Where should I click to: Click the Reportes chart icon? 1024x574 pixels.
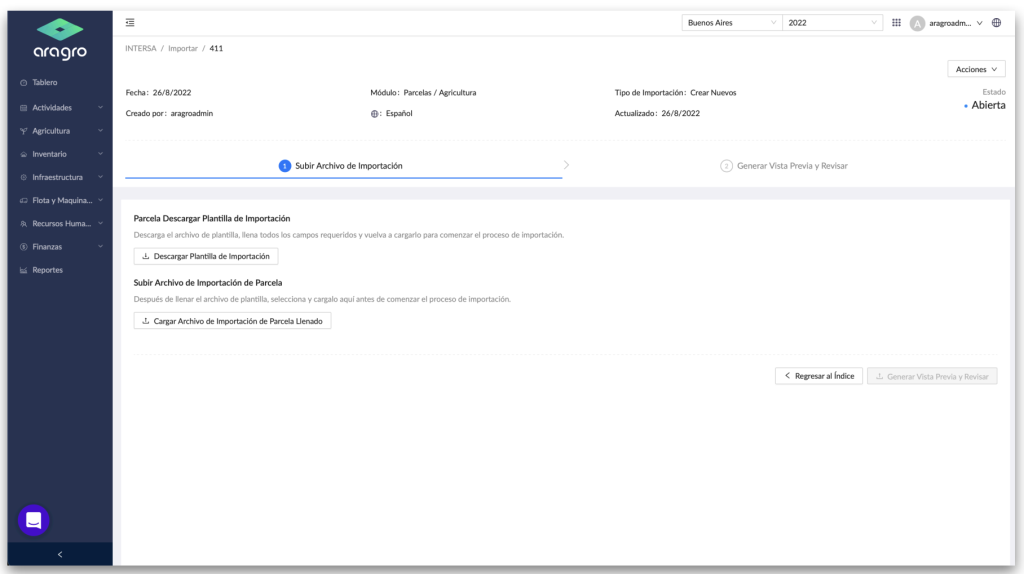pyautogui.click(x=24, y=270)
